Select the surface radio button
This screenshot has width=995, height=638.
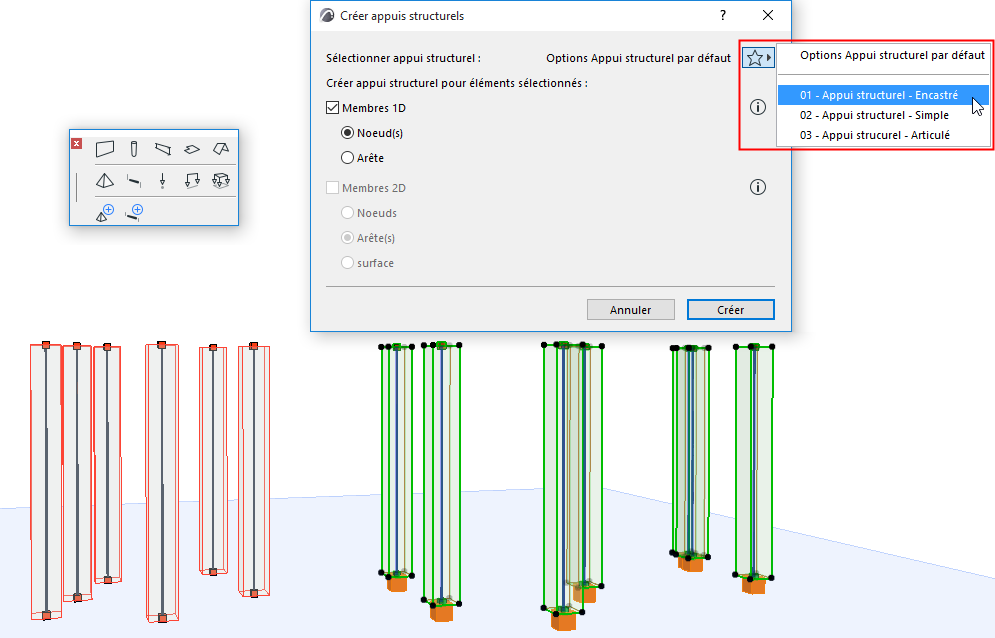click(347, 263)
